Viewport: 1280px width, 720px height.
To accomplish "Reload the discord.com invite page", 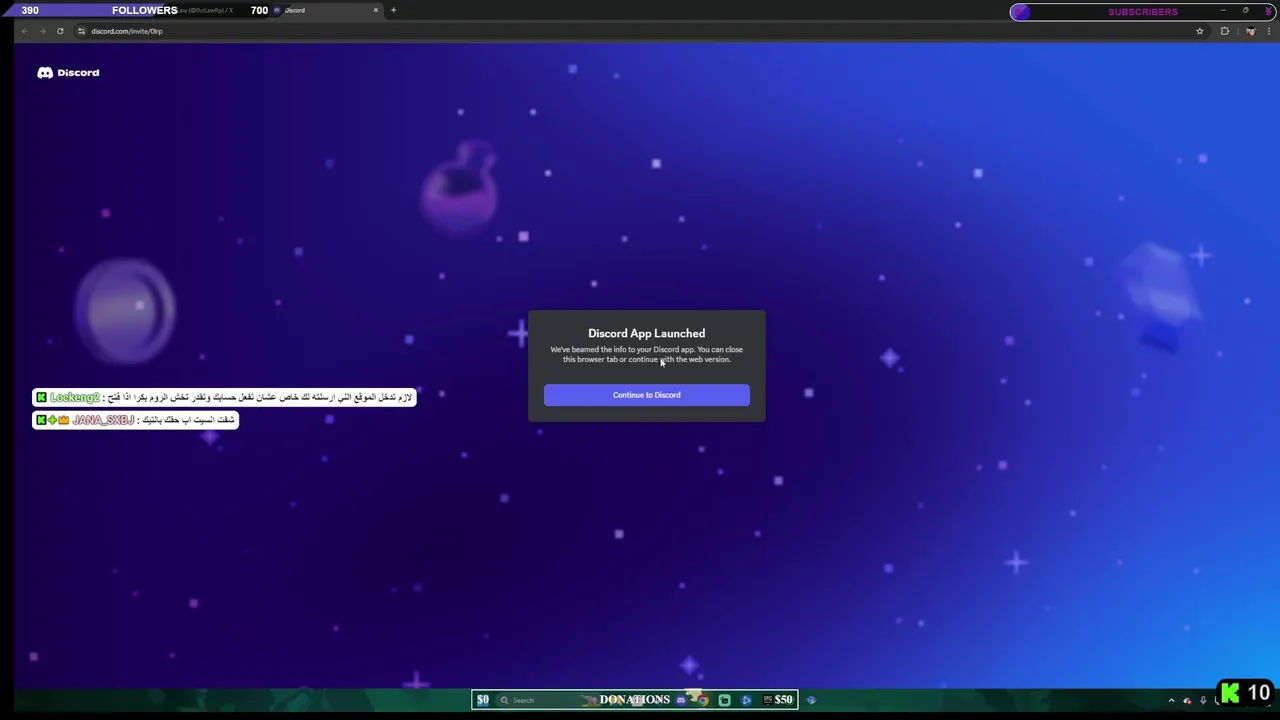I will [x=60, y=31].
